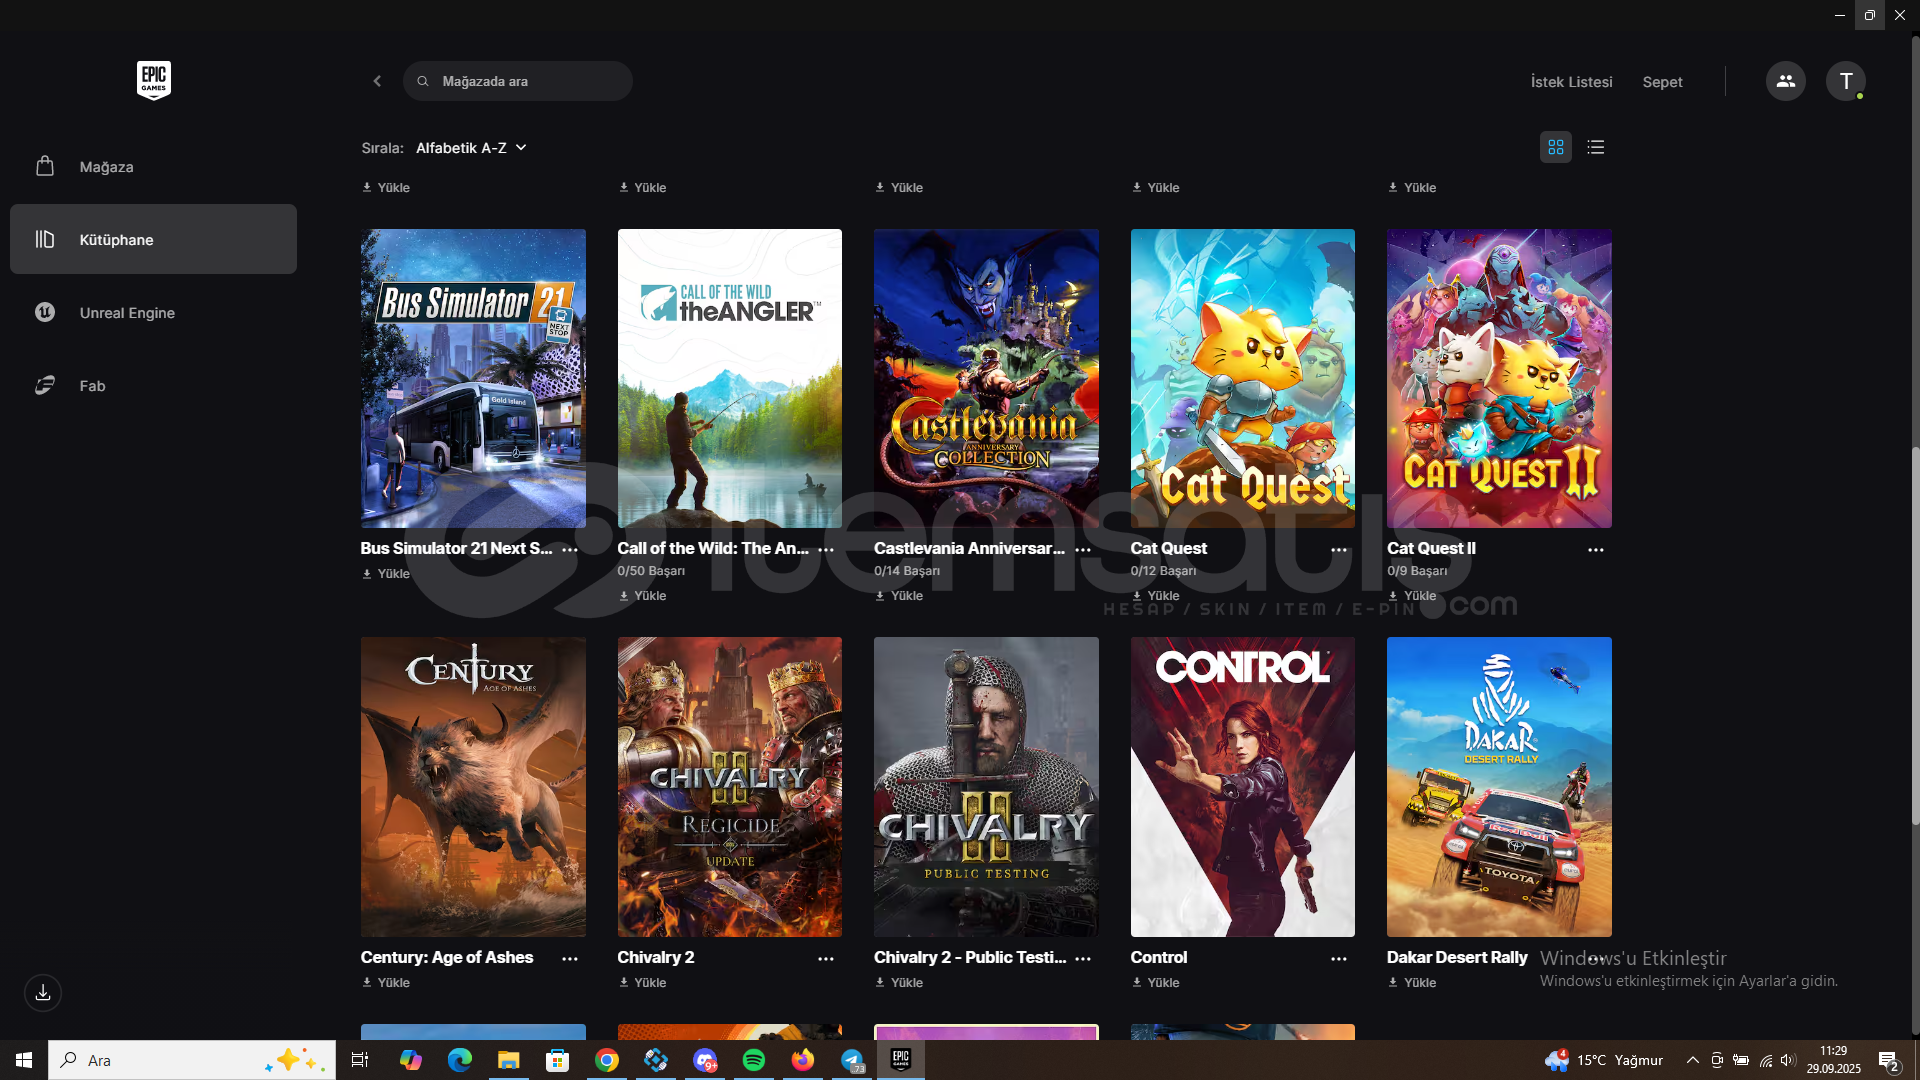This screenshot has width=1920, height=1080.
Task: Open downloads icon in sidebar
Action: 43,993
